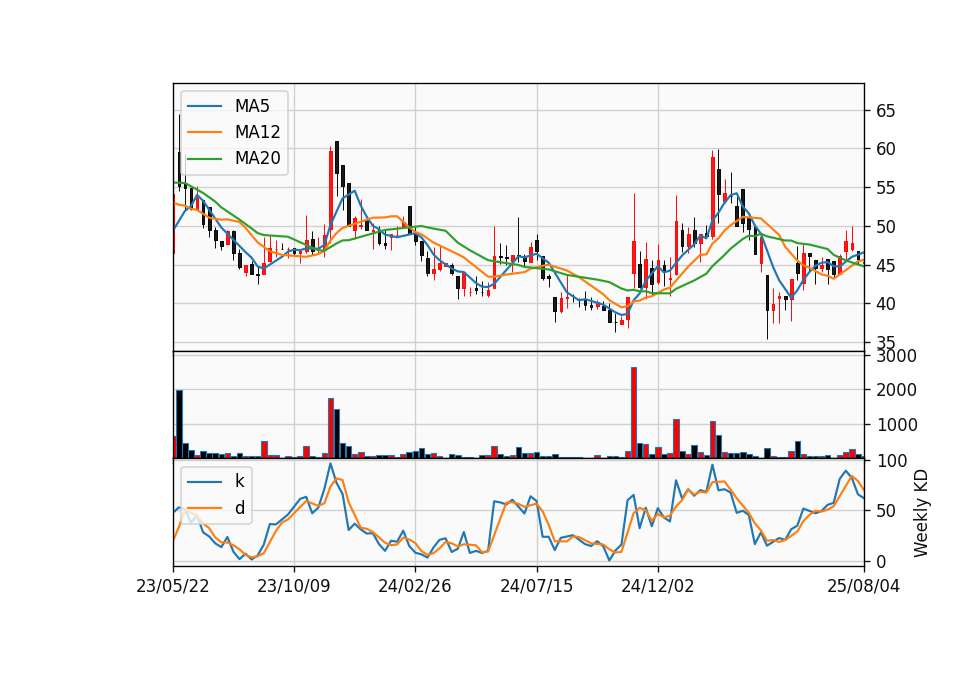Click the MA5 legend label
Screen dimensions: 960x690
[x=252, y=106]
